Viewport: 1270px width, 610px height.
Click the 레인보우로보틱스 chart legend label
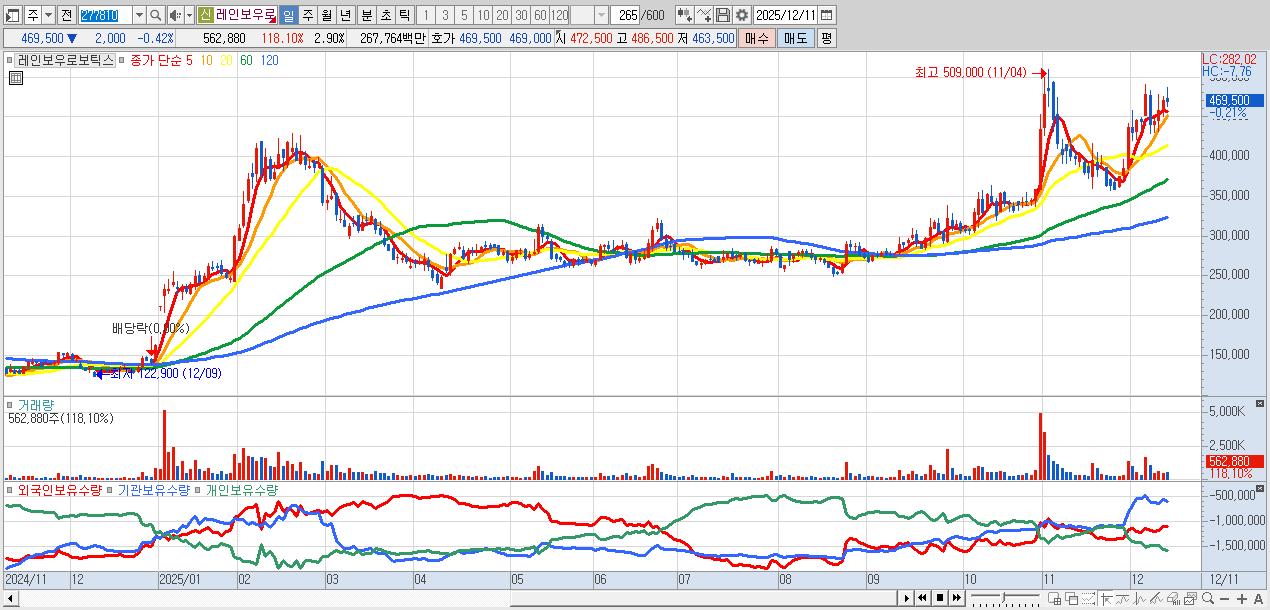coord(66,60)
